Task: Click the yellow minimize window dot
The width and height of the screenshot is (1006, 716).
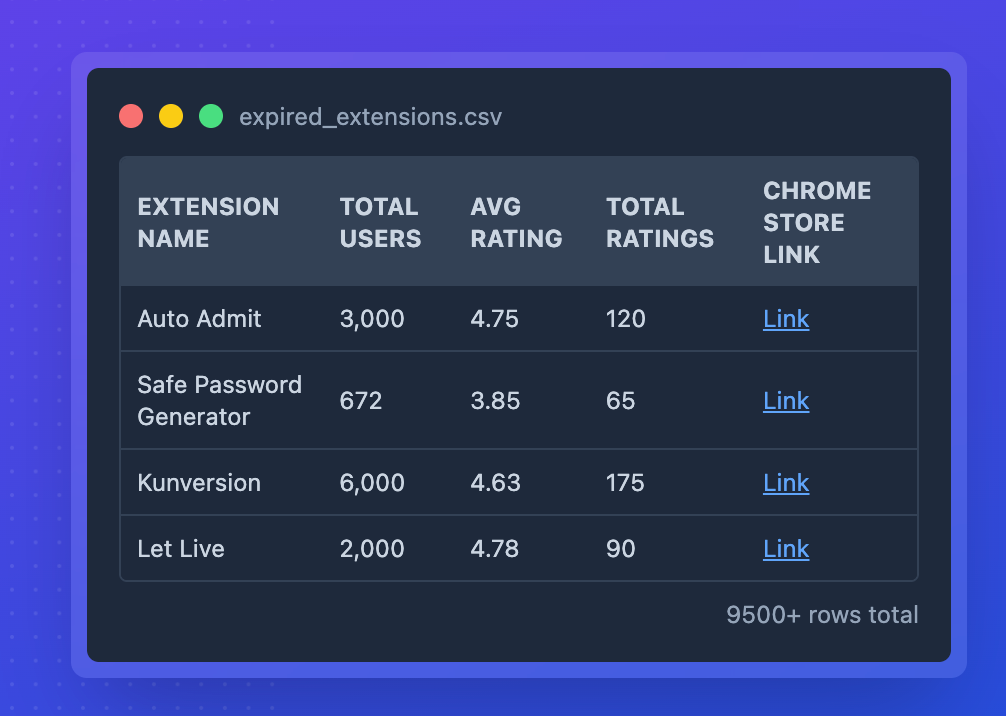Action: coord(171,116)
